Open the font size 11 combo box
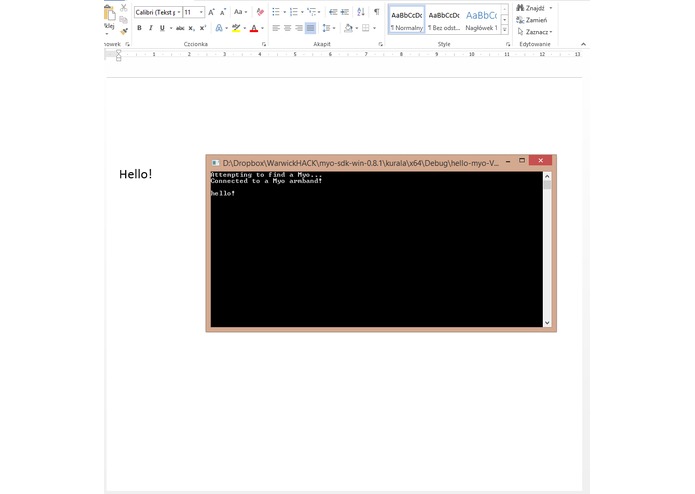This screenshot has width=695, height=494. click(194, 12)
